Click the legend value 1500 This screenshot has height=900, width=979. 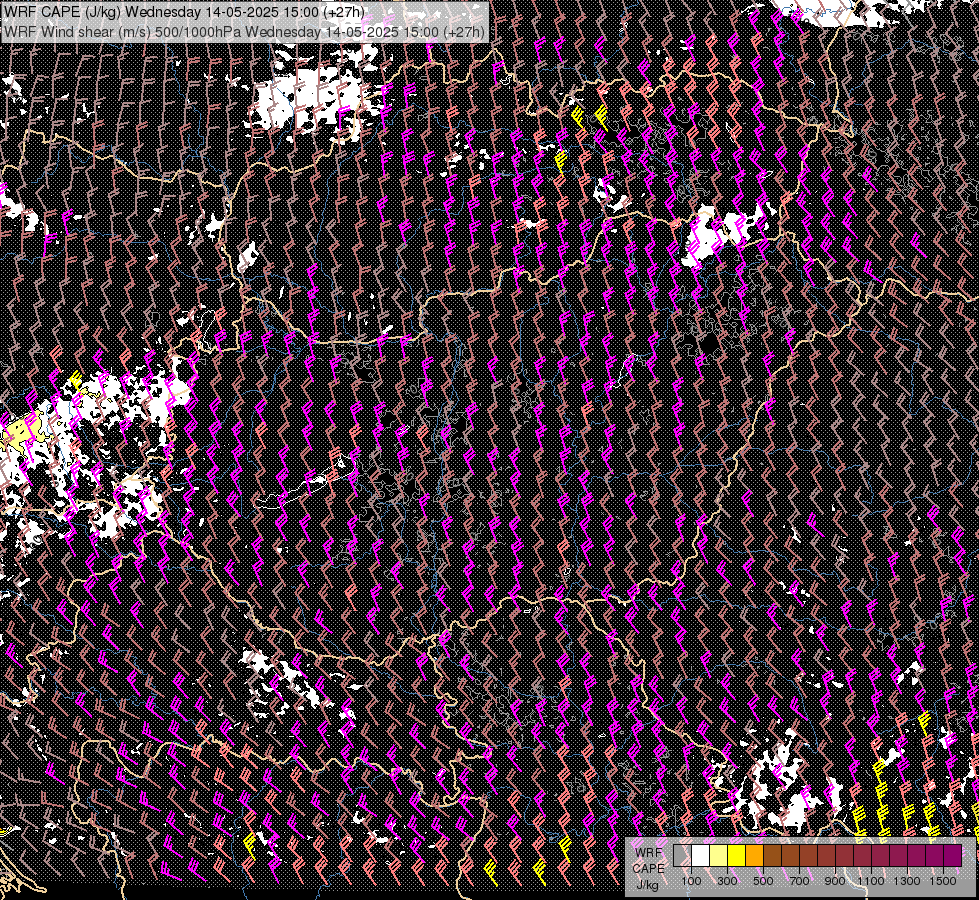point(943,881)
